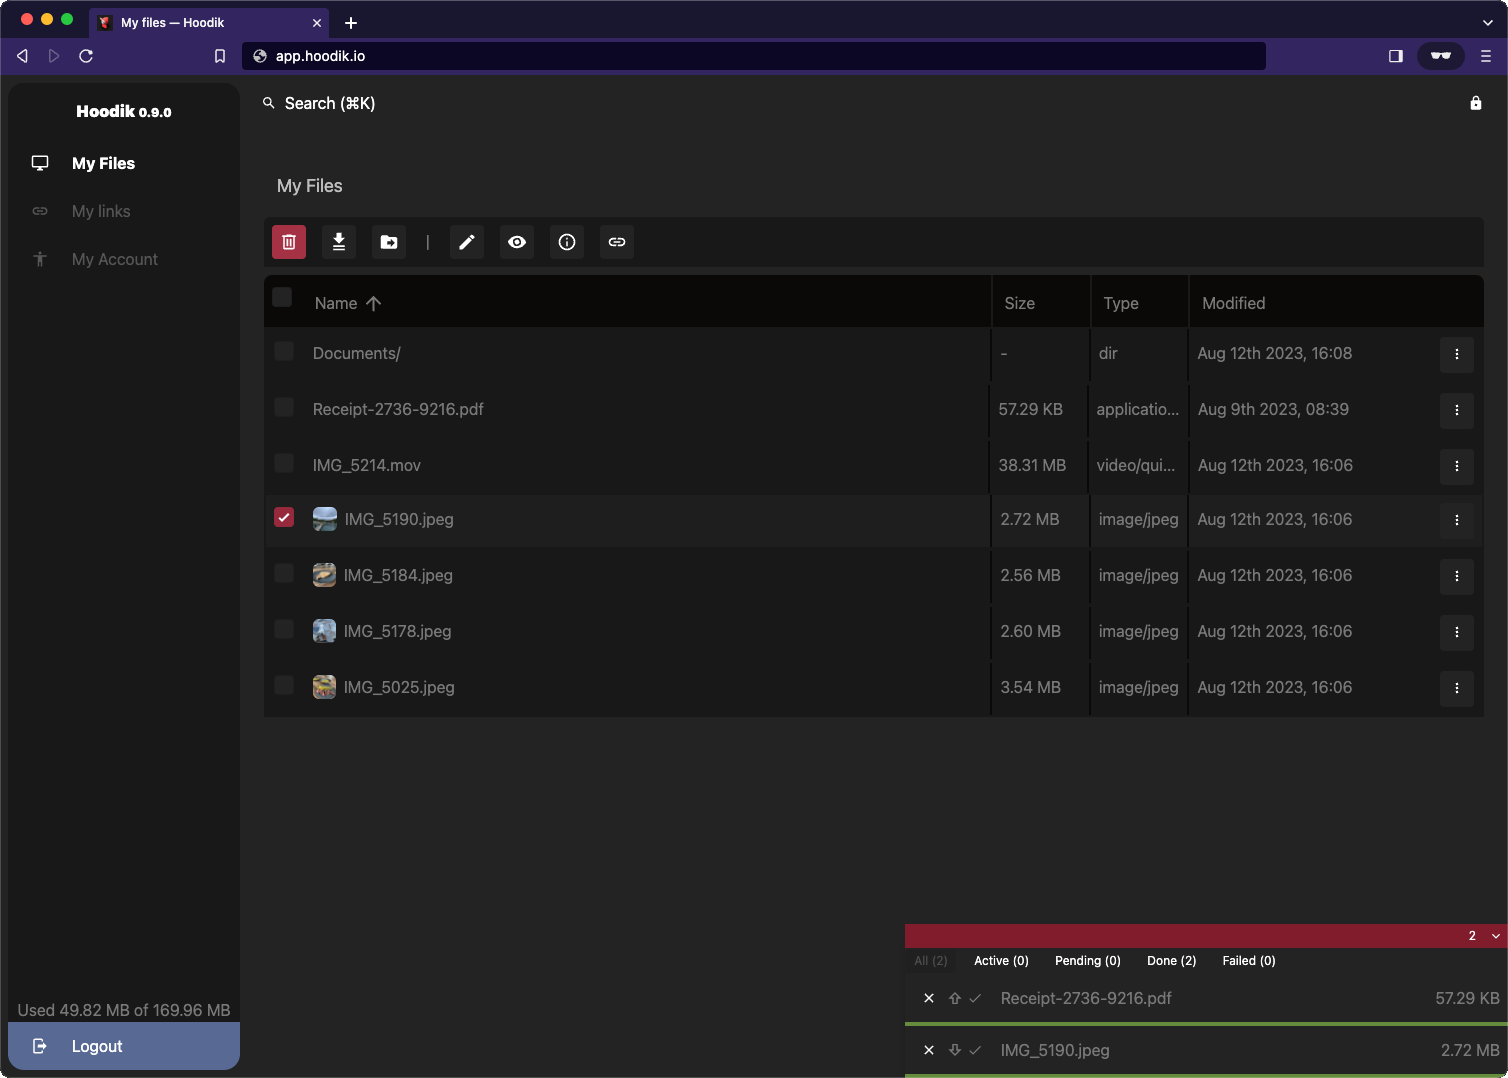The height and width of the screenshot is (1078, 1508).
Task: Uncheck IMG_5190.jpeg checkbox
Action: (284, 517)
